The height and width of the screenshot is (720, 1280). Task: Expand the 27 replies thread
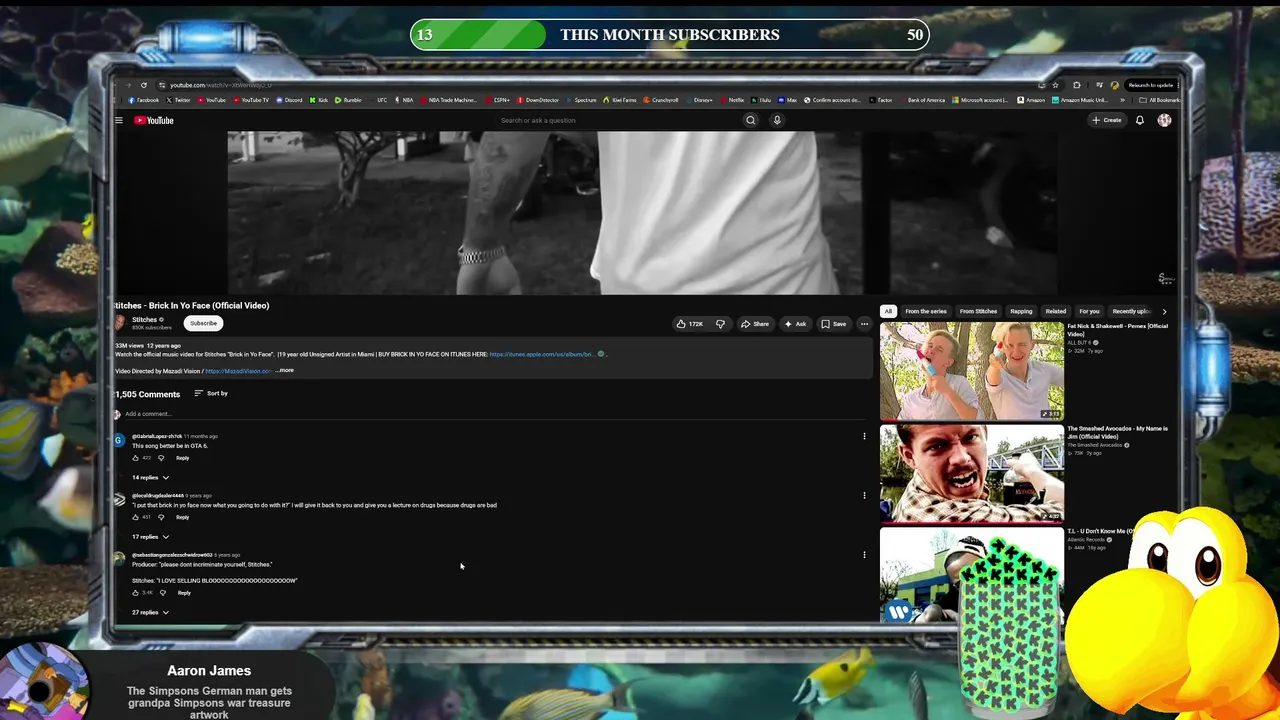150,612
